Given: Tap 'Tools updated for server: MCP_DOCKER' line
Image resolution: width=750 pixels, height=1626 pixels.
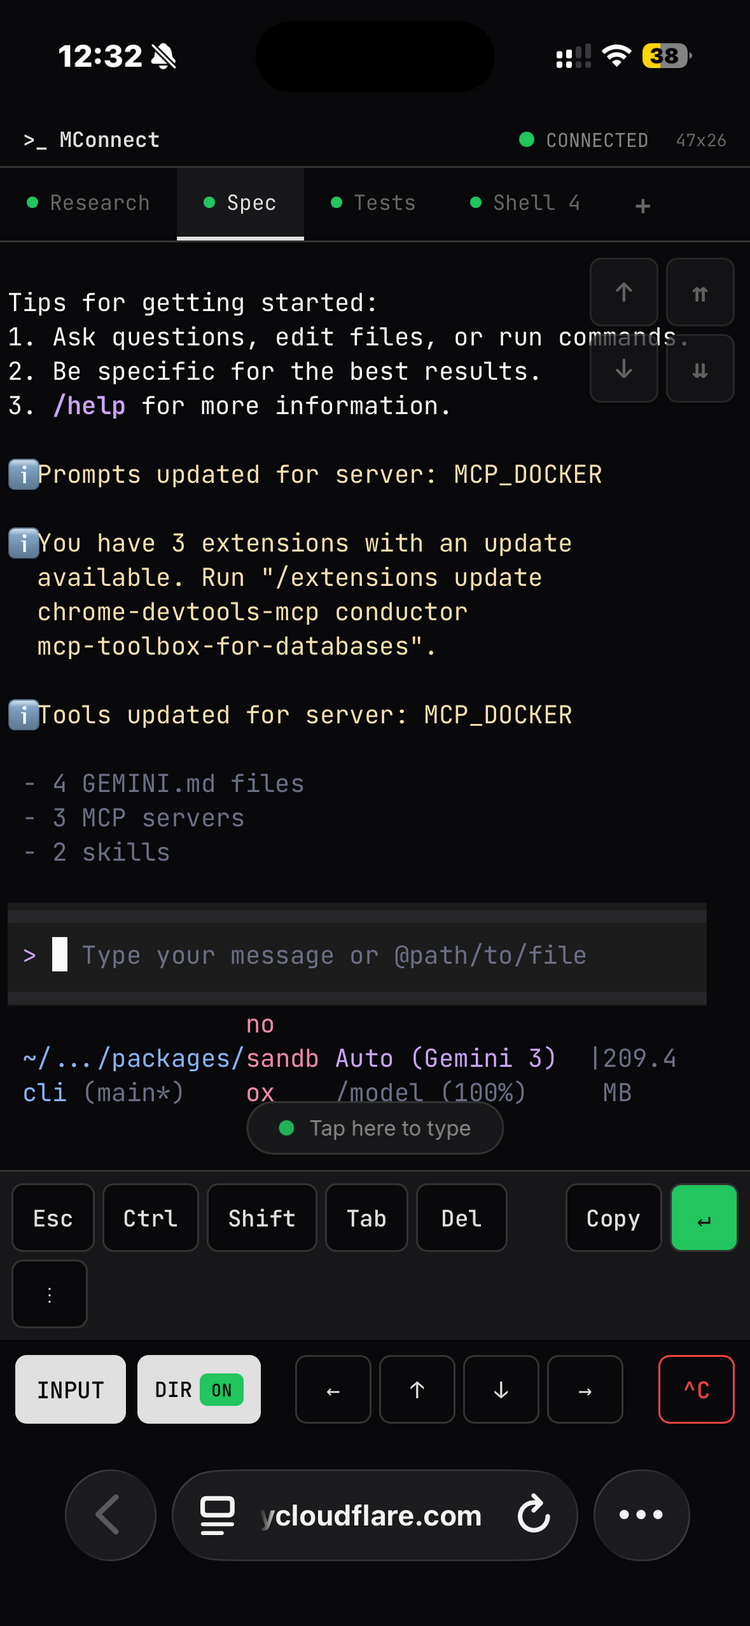Looking at the screenshot, I should 305,715.
